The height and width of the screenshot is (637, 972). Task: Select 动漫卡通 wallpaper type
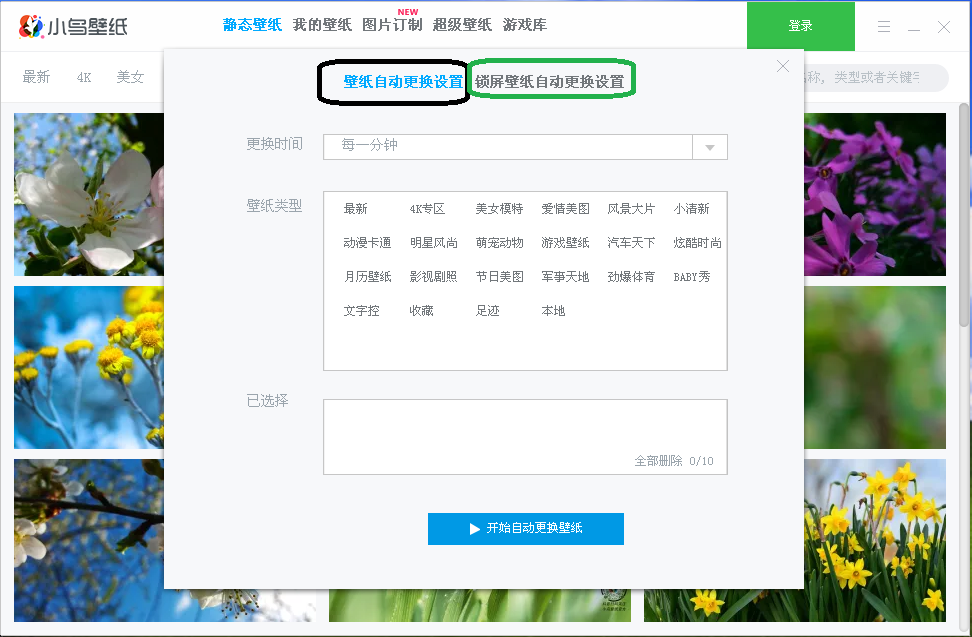pyautogui.click(x=367, y=243)
